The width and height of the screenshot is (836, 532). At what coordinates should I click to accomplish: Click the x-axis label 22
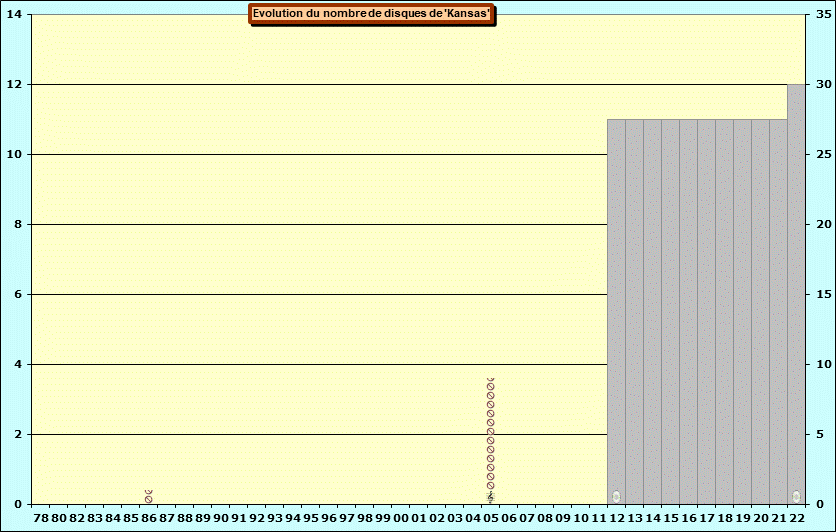click(796, 518)
